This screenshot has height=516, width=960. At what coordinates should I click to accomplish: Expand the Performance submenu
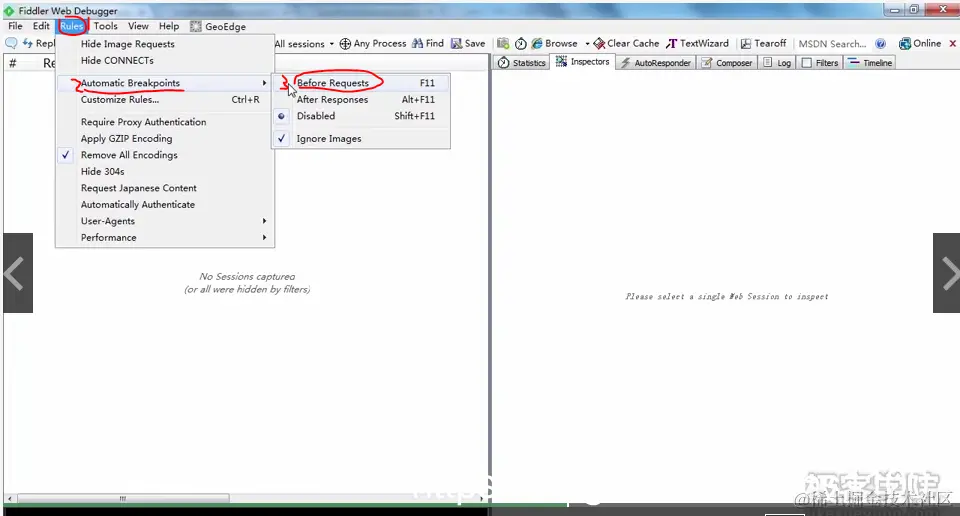click(165, 237)
